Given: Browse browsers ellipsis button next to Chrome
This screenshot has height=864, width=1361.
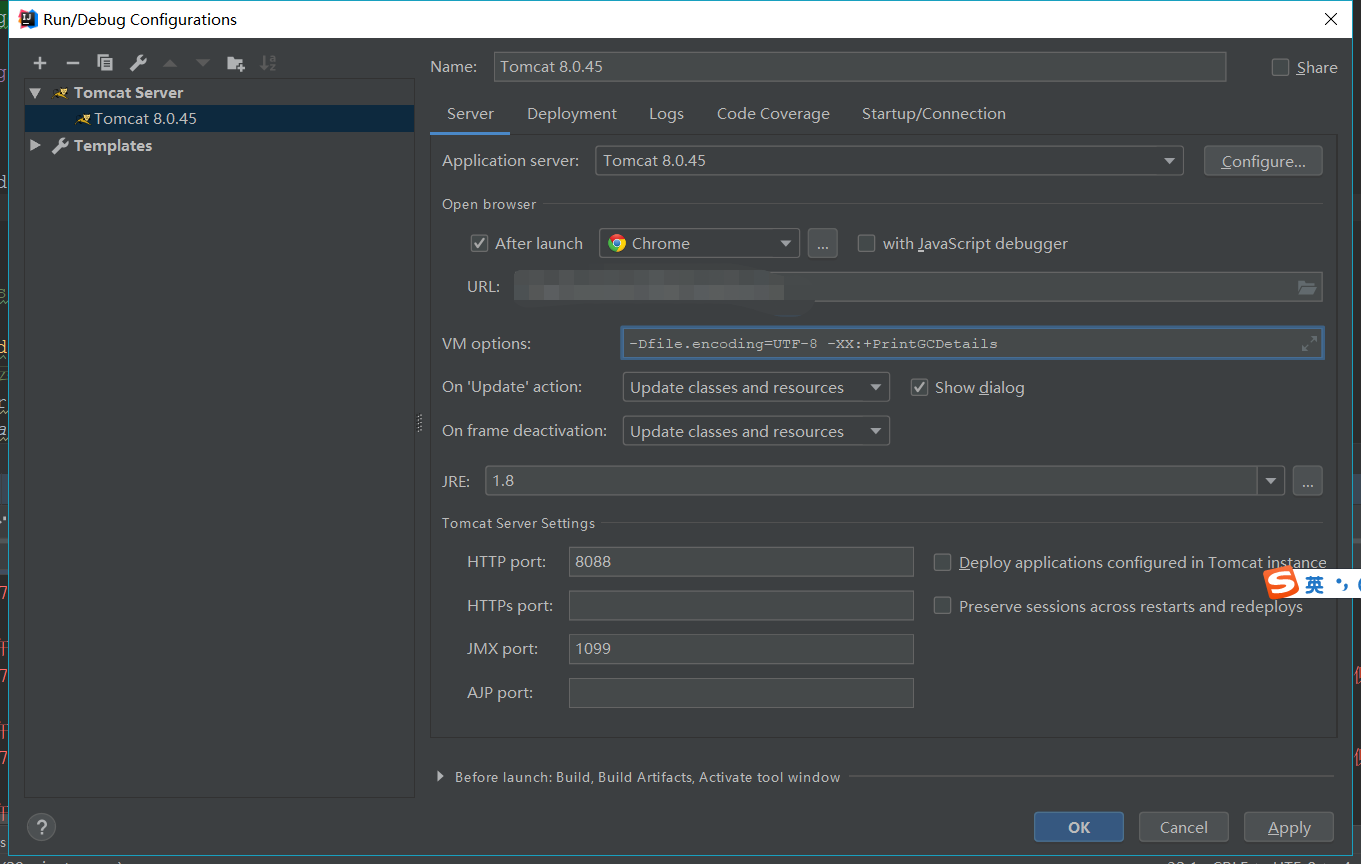Looking at the screenshot, I should 822,243.
